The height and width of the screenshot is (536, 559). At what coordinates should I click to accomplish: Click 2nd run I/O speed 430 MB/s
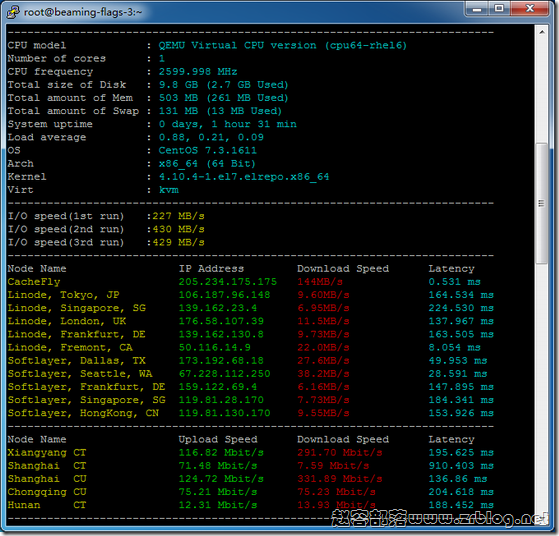[178, 229]
